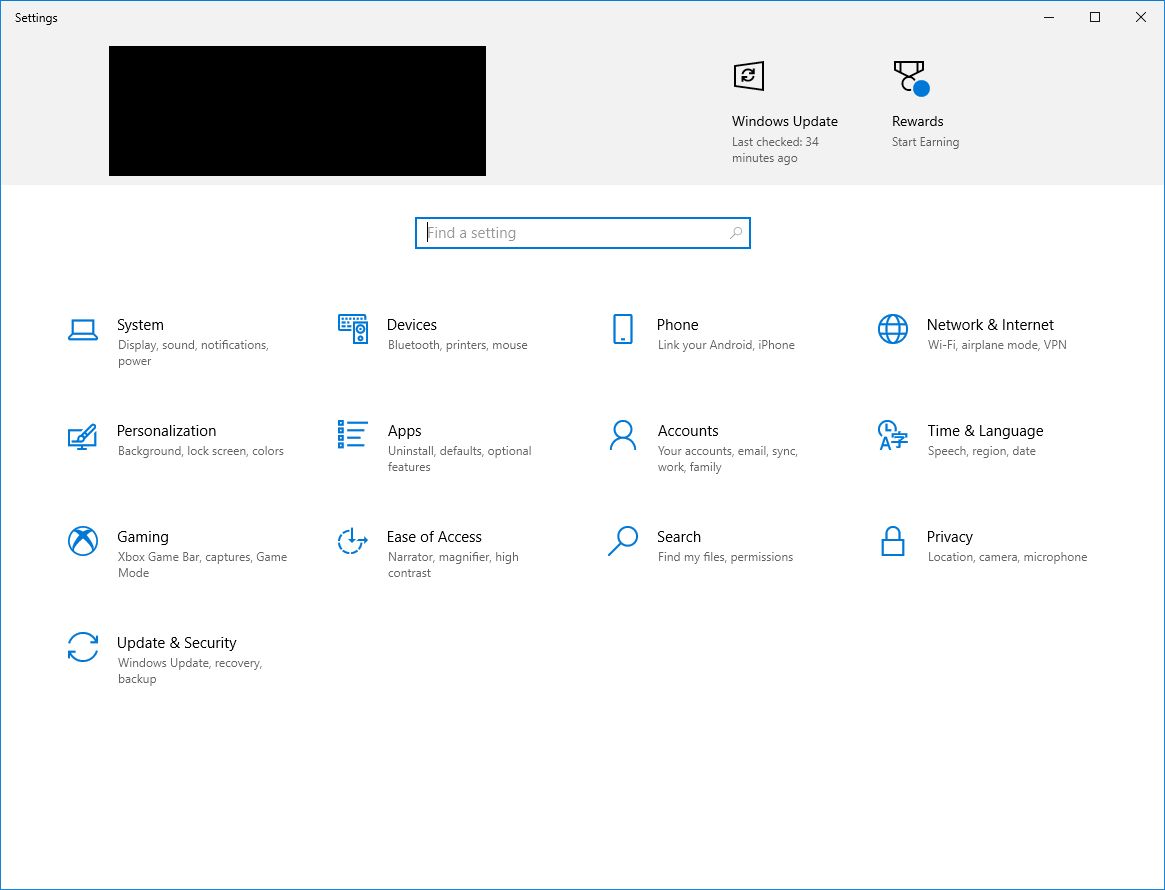Open the System laptop icon
The height and width of the screenshot is (890, 1165).
82,329
